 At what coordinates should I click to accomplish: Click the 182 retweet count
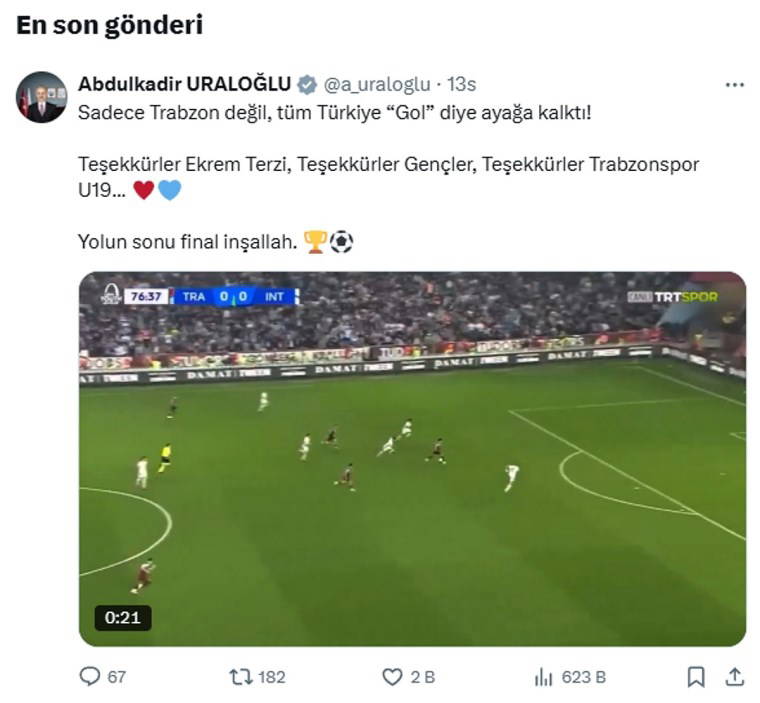pyautogui.click(x=272, y=677)
